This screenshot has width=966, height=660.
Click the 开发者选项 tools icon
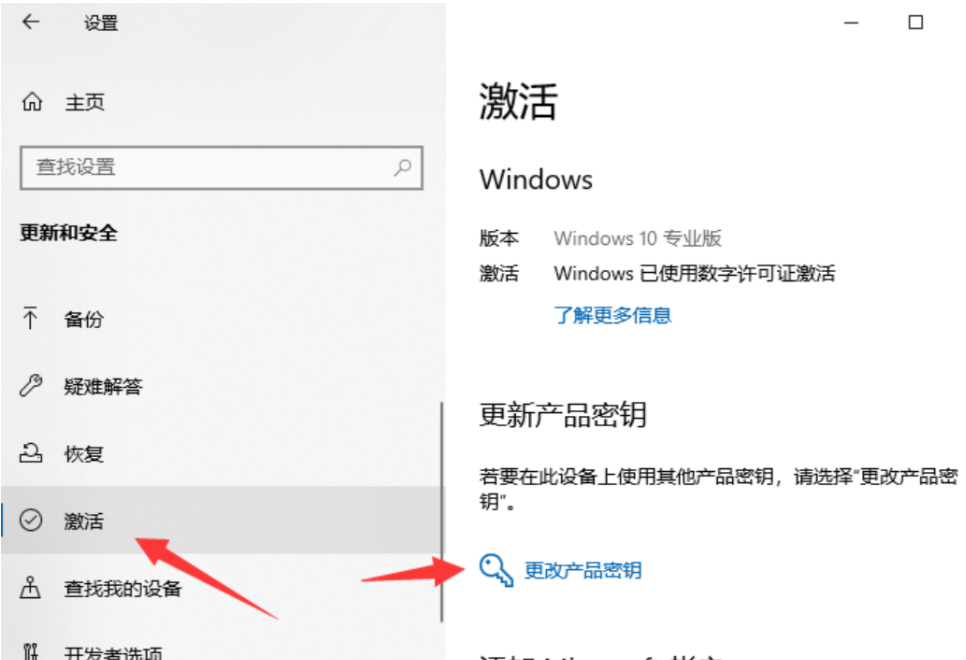click(30, 651)
